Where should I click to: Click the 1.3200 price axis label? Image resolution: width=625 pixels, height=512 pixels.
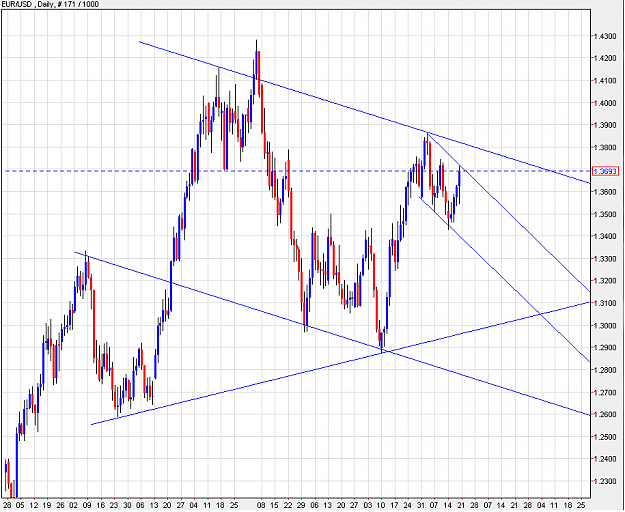(605, 281)
